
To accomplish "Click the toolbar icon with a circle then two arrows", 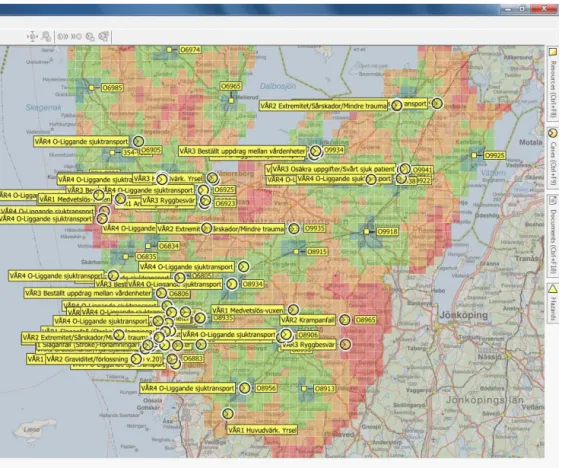I will pyautogui.click(x=63, y=37).
